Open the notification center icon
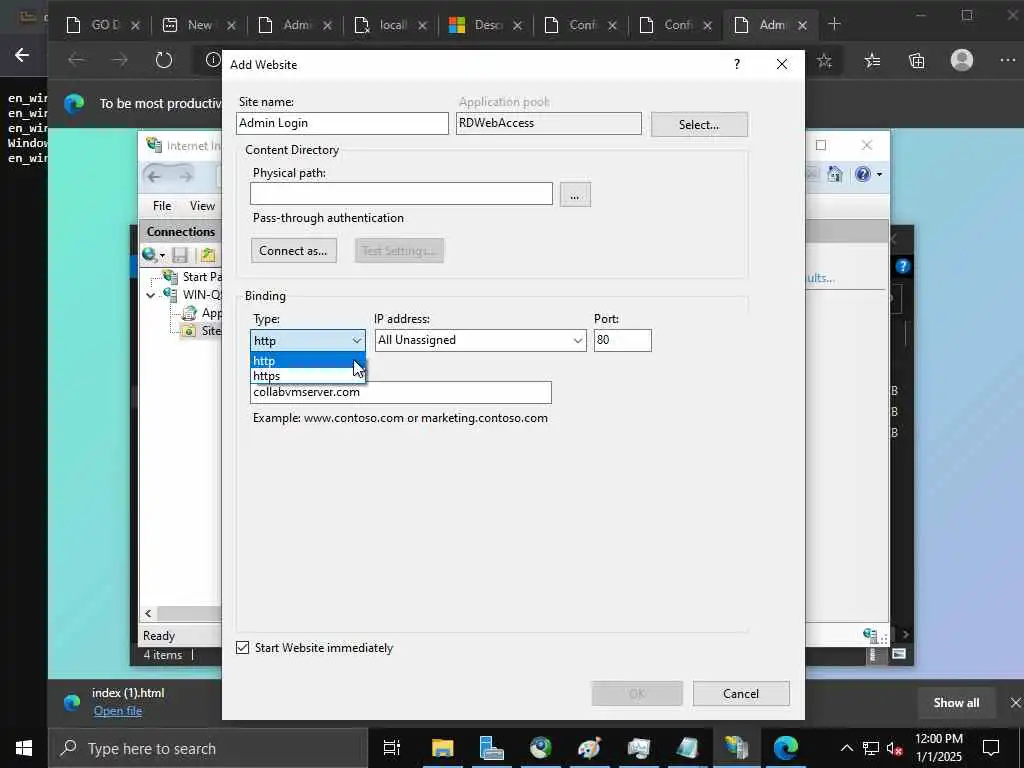 pyautogui.click(x=991, y=748)
